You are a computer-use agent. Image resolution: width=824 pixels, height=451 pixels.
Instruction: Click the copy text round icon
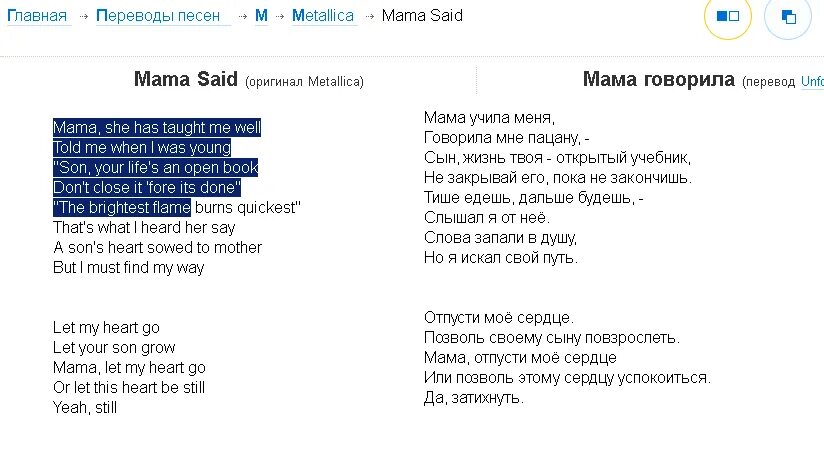(788, 16)
